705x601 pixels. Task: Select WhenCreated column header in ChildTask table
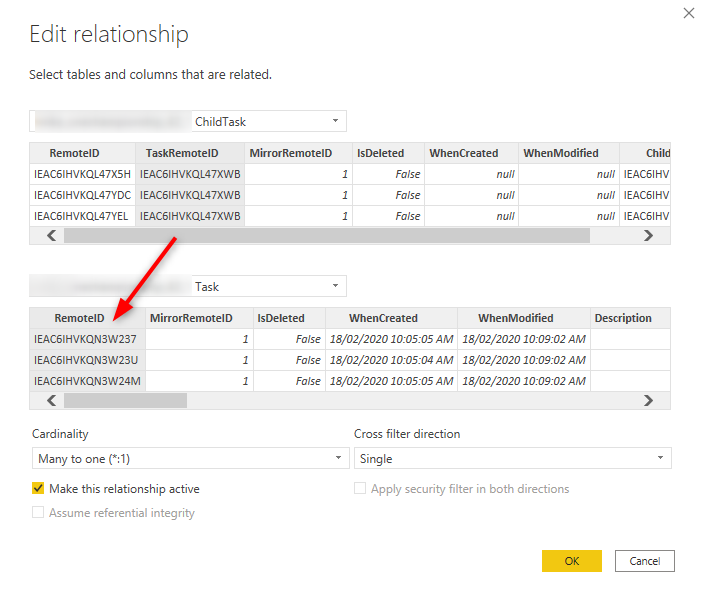[472, 153]
